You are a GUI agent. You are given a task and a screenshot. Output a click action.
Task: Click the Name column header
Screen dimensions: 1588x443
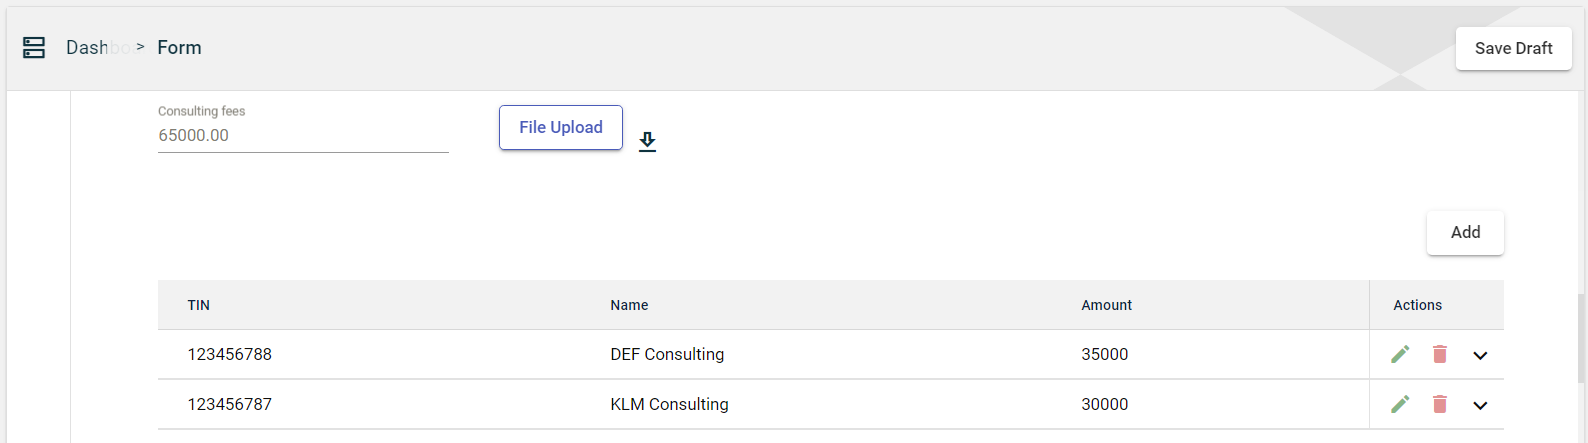[629, 305]
